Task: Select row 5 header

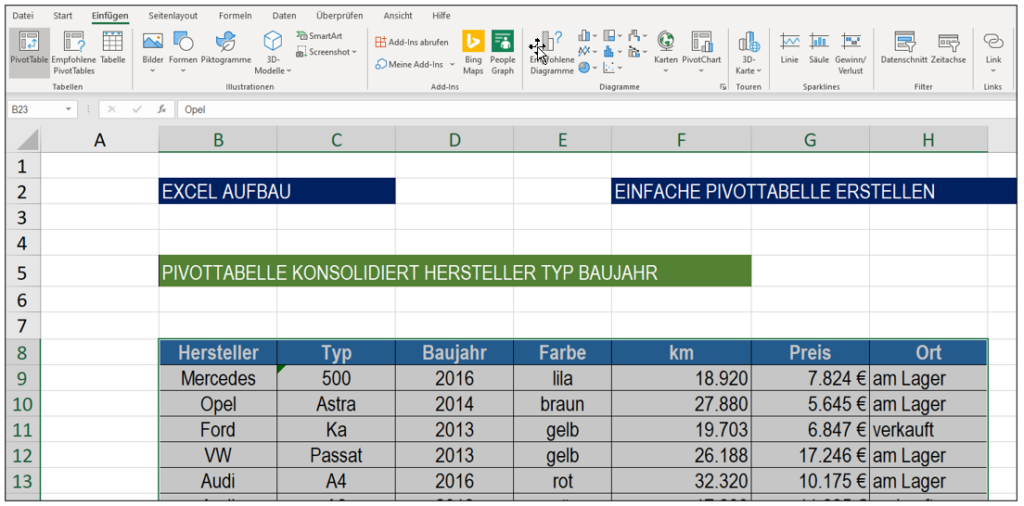Action: pyautogui.click(x=23, y=272)
